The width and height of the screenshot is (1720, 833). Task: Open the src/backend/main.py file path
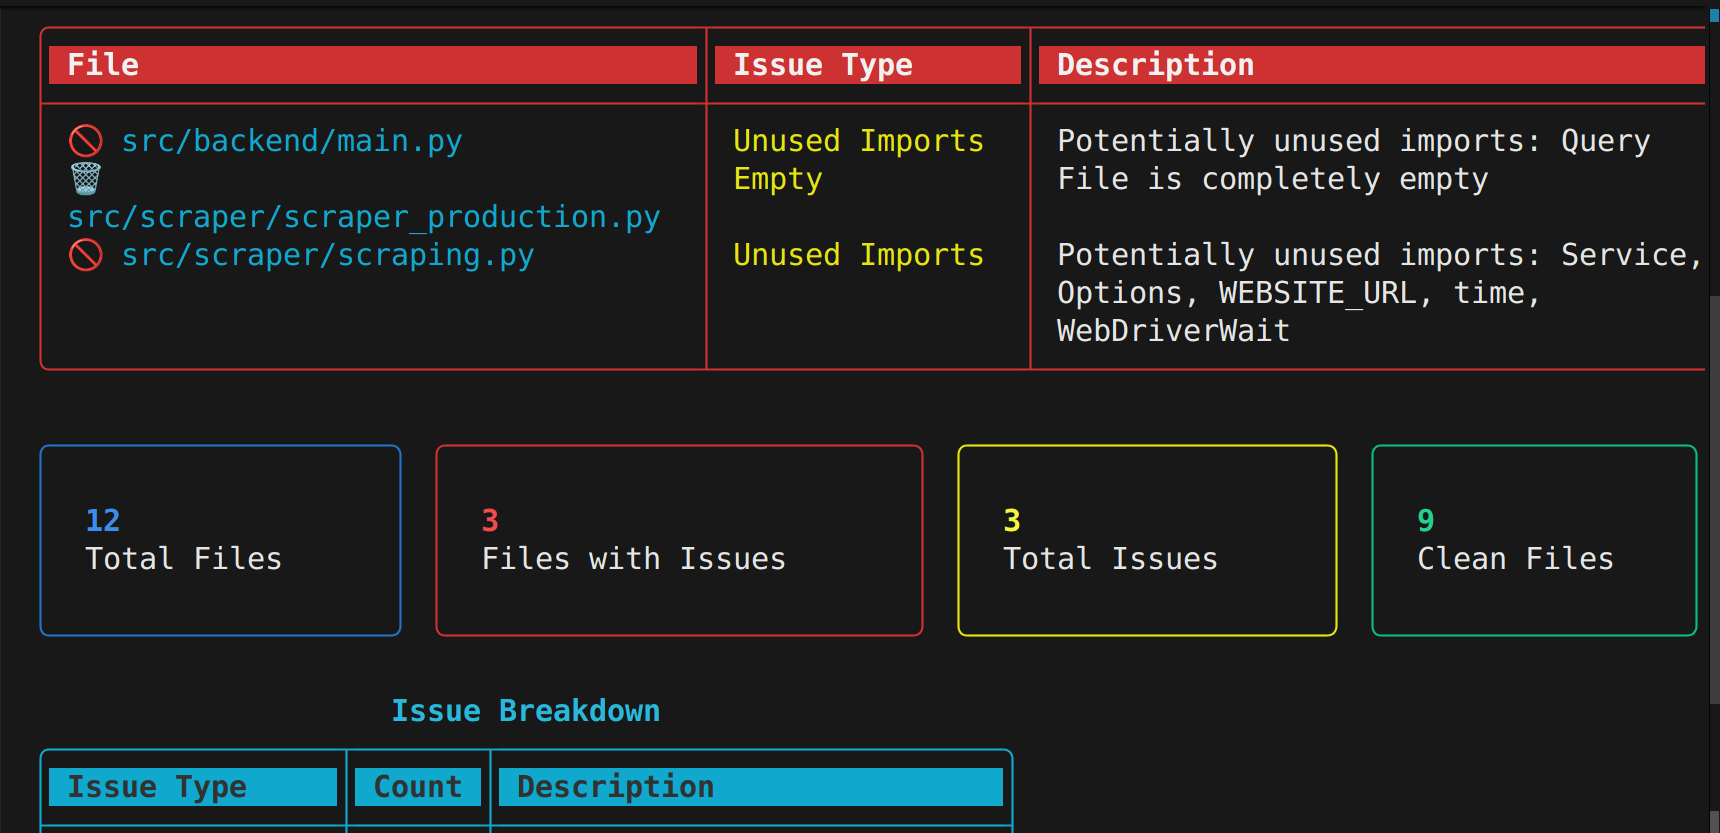(291, 141)
